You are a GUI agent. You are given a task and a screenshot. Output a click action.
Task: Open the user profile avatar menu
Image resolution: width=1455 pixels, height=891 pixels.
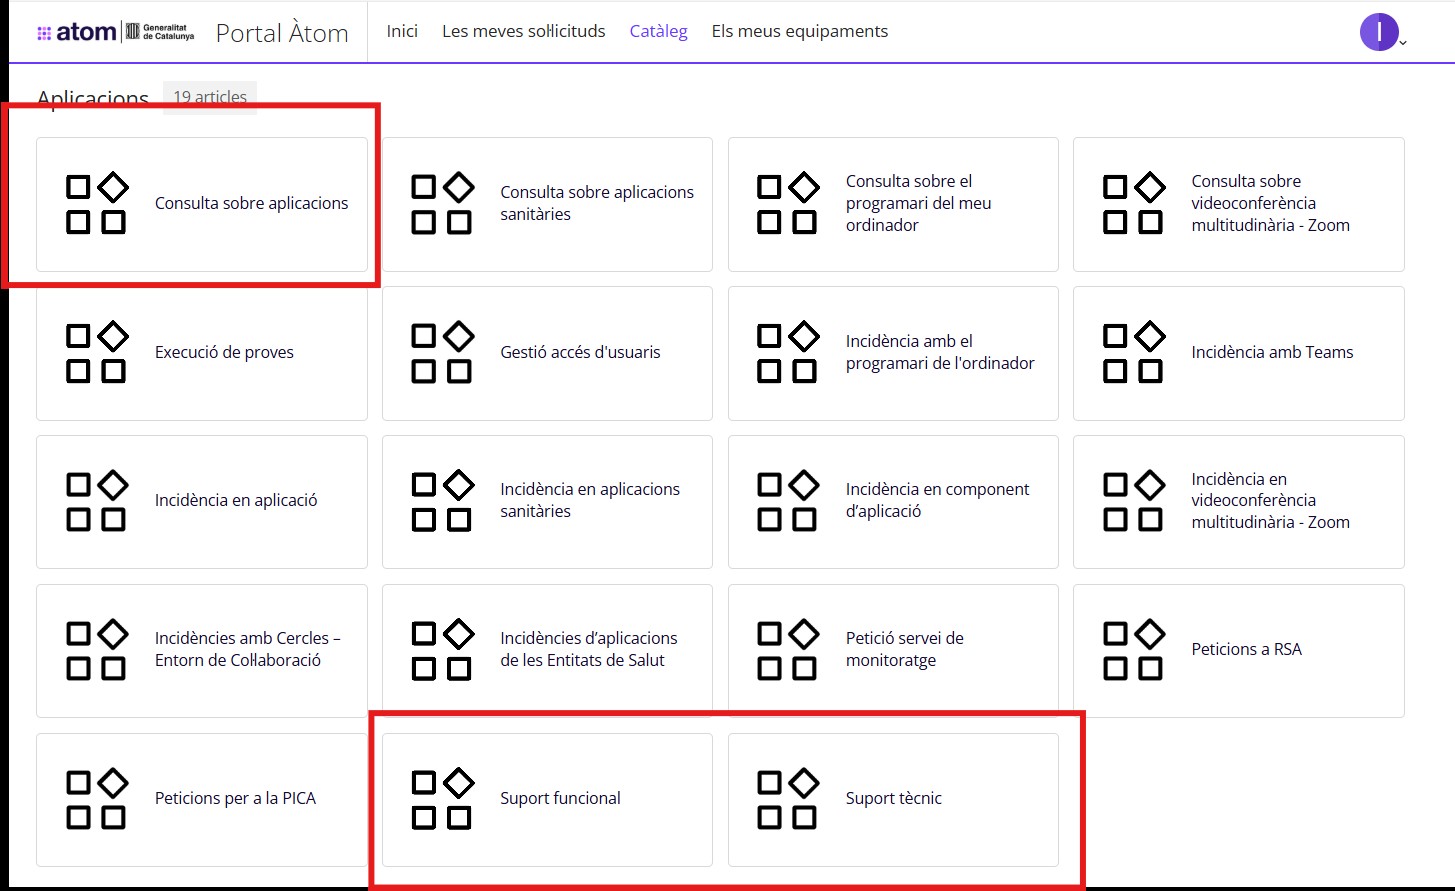point(1379,33)
